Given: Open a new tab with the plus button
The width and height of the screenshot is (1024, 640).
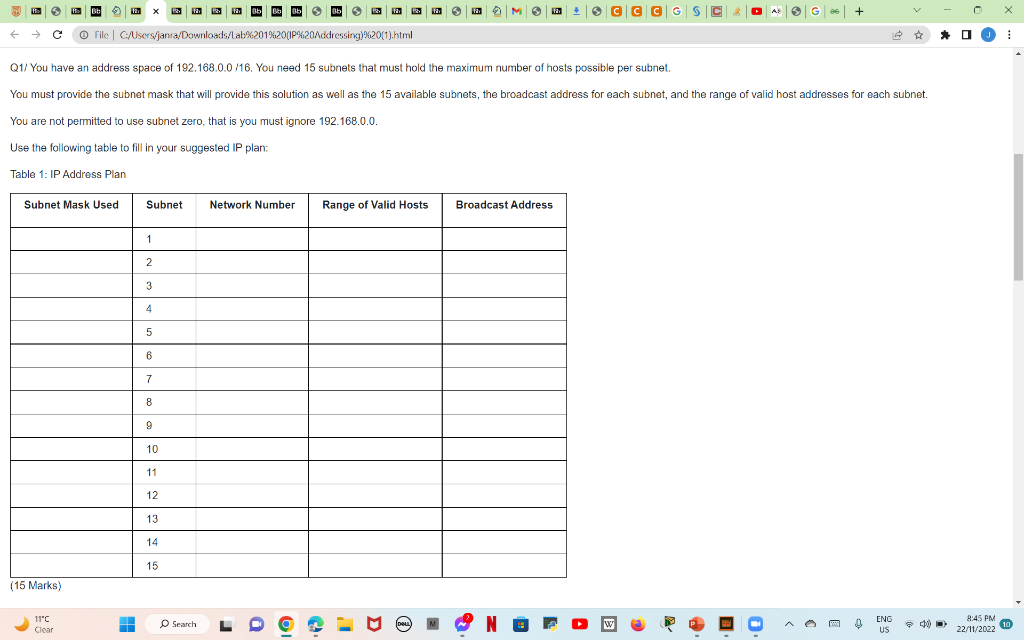Looking at the screenshot, I should [x=858, y=11].
